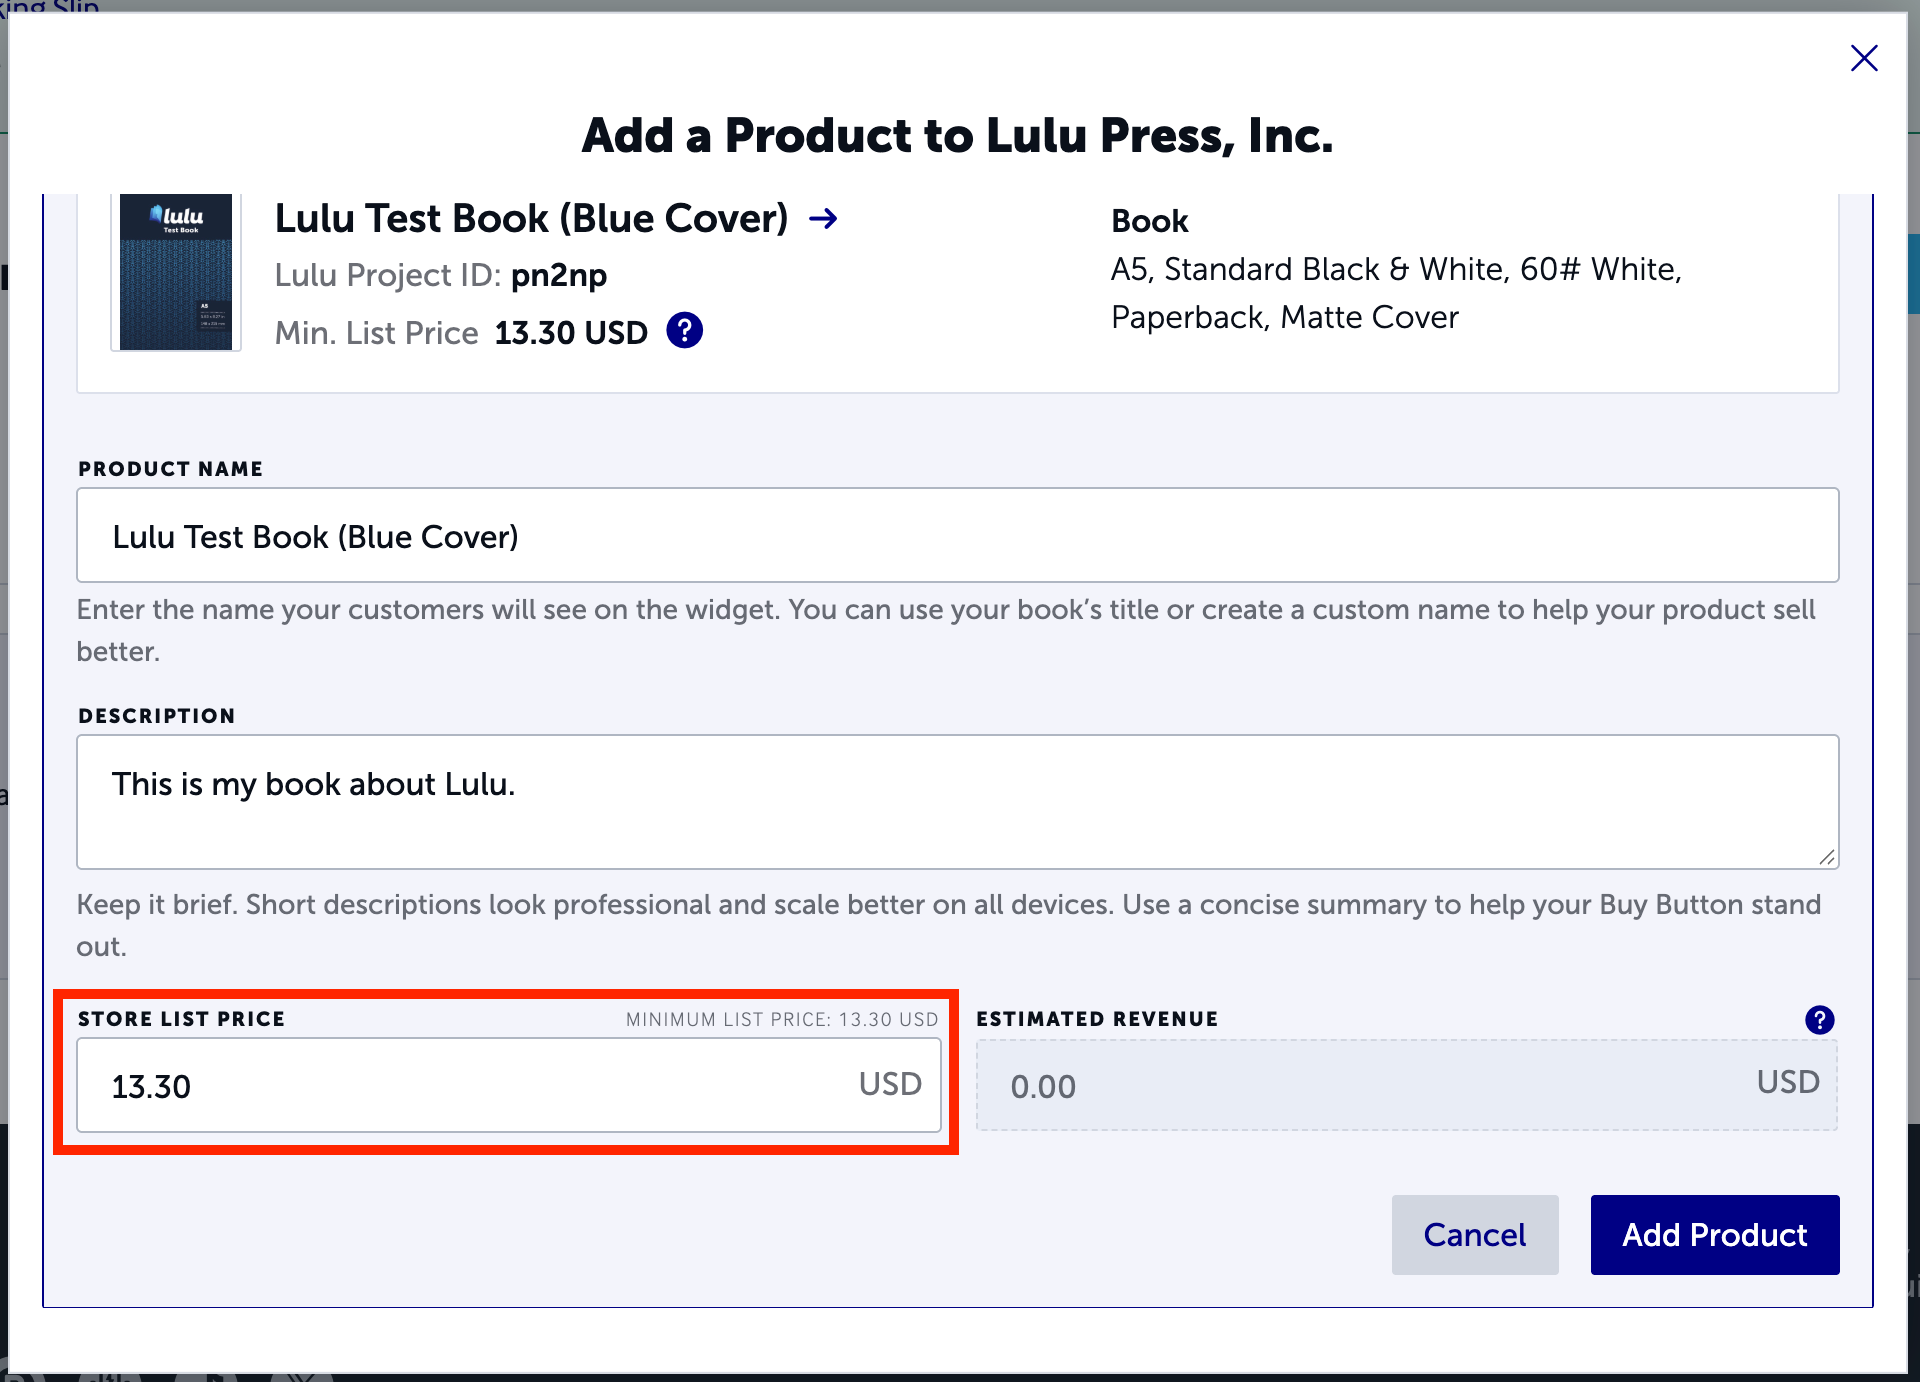The width and height of the screenshot is (1920, 1382).
Task: Click the Lulu Test Book cover thumbnail
Action: pos(176,271)
